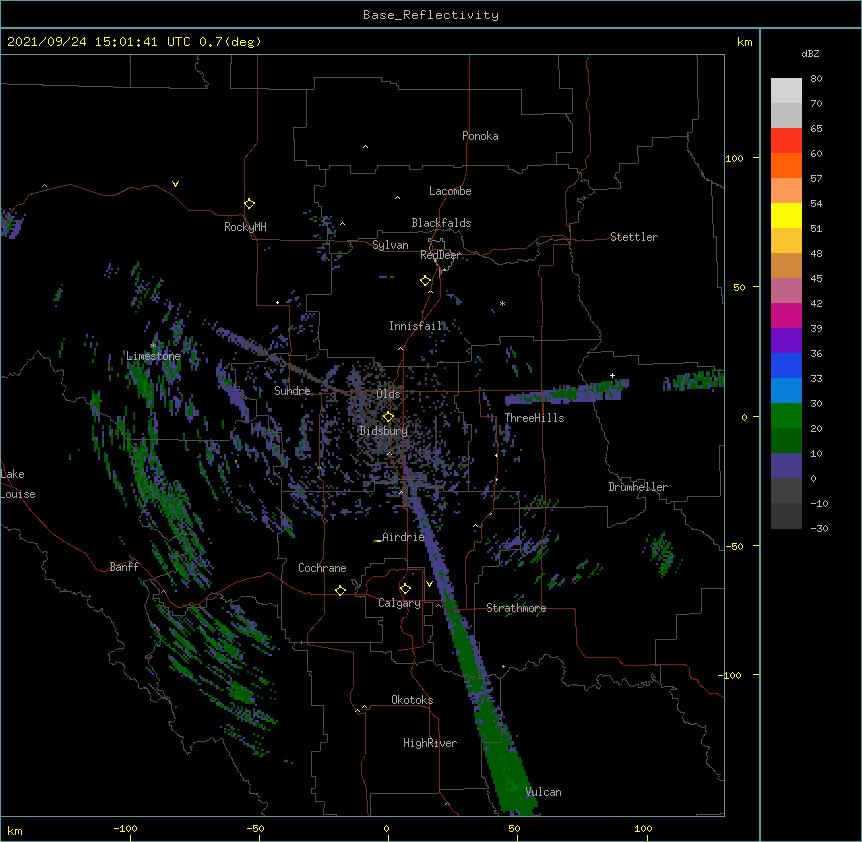Image resolution: width=862 pixels, height=842 pixels.
Task: Click the Sylvan label
Action: click(390, 245)
